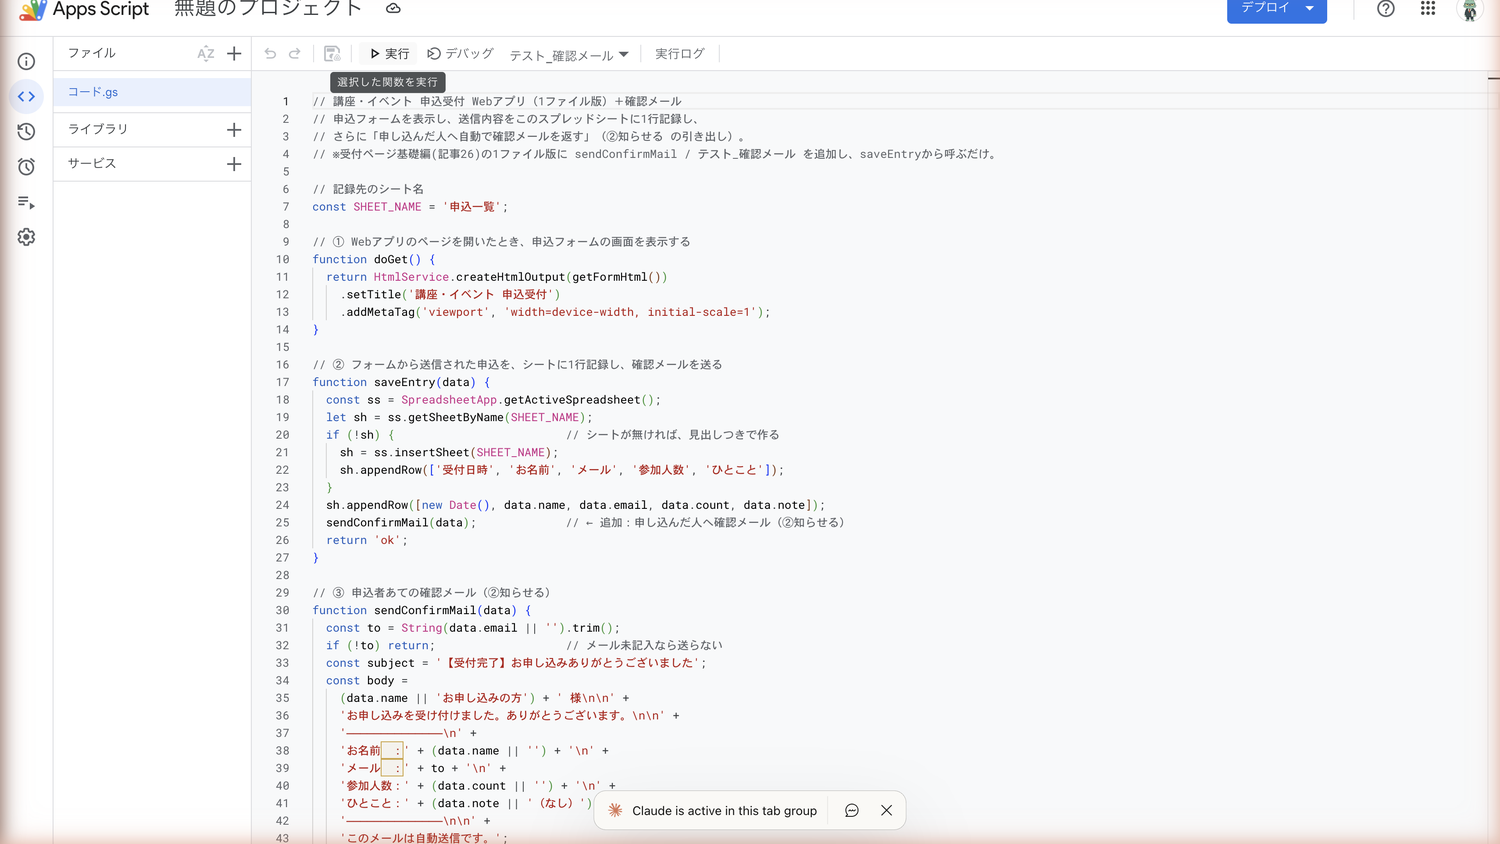Click the undo arrow icon
The height and width of the screenshot is (844, 1500).
(x=270, y=54)
